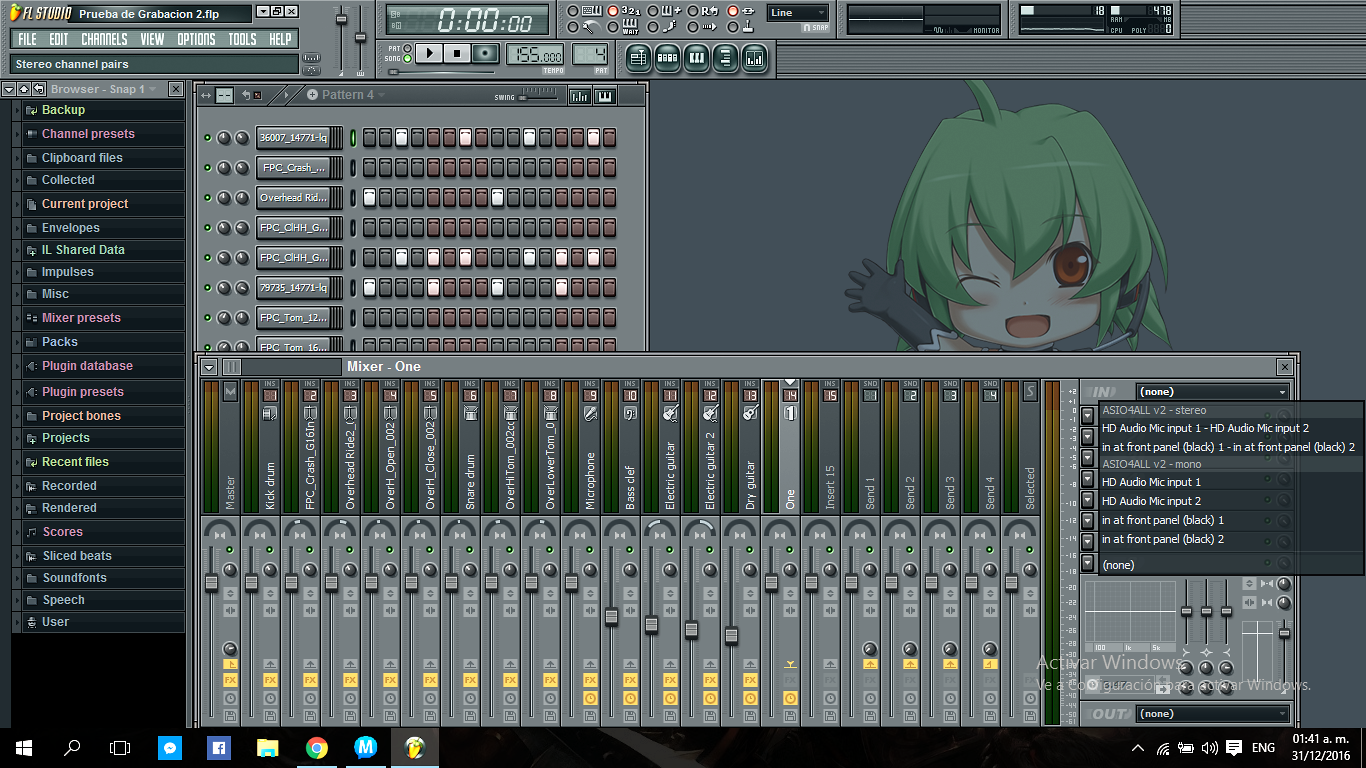The image size is (1366, 768).
Task: Open the piano roll view button
Action: point(696,59)
